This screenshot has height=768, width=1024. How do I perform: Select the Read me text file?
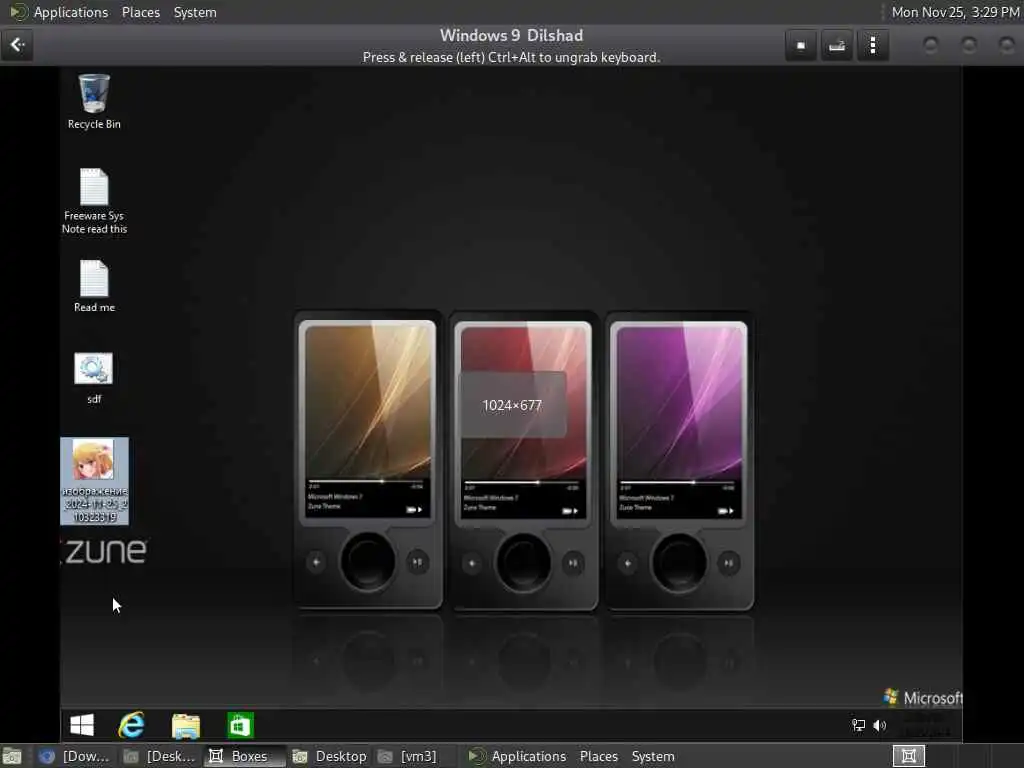pyautogui.click(x=94, y=286)
